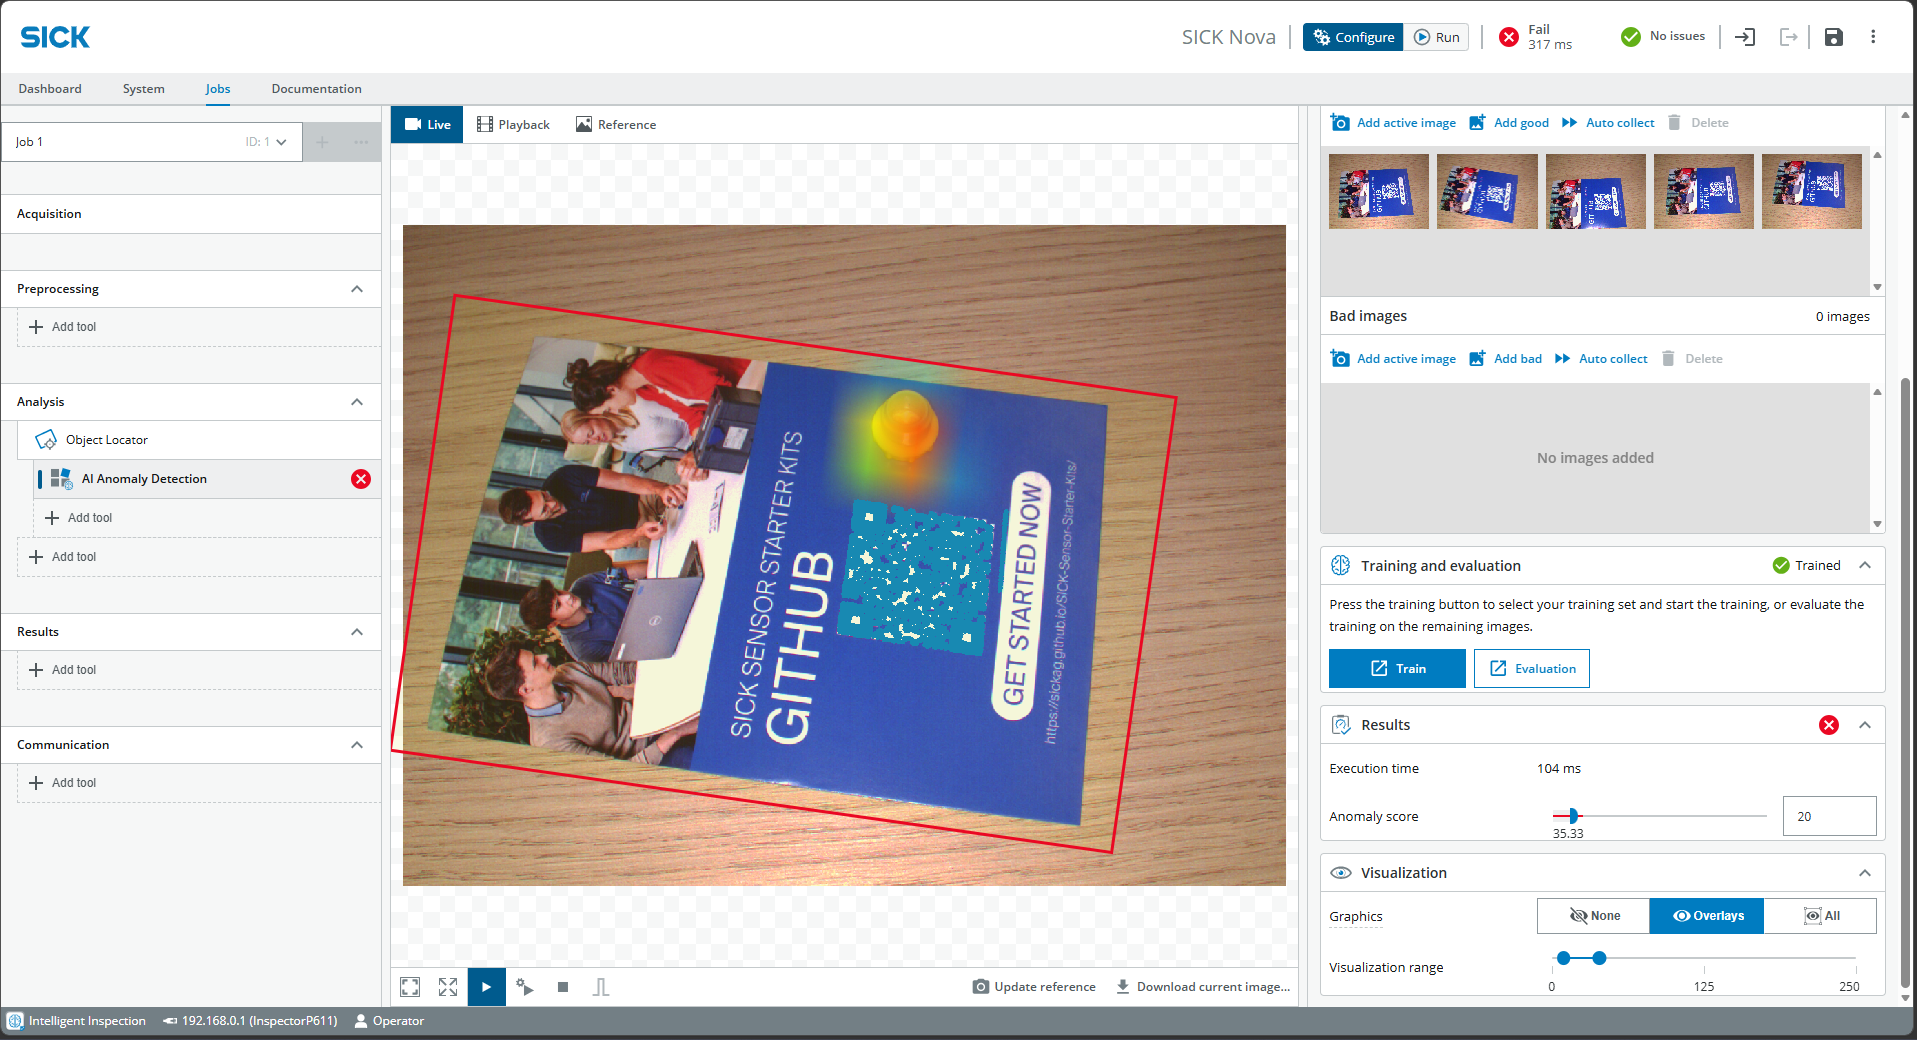Collapse the Analysis section
Screen dimensions: 1917x1040
tap(357, 402)
